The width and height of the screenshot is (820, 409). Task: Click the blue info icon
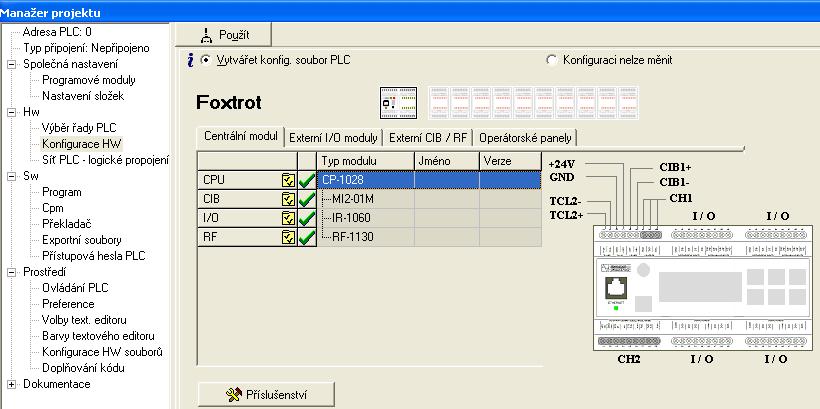point(190,61)
